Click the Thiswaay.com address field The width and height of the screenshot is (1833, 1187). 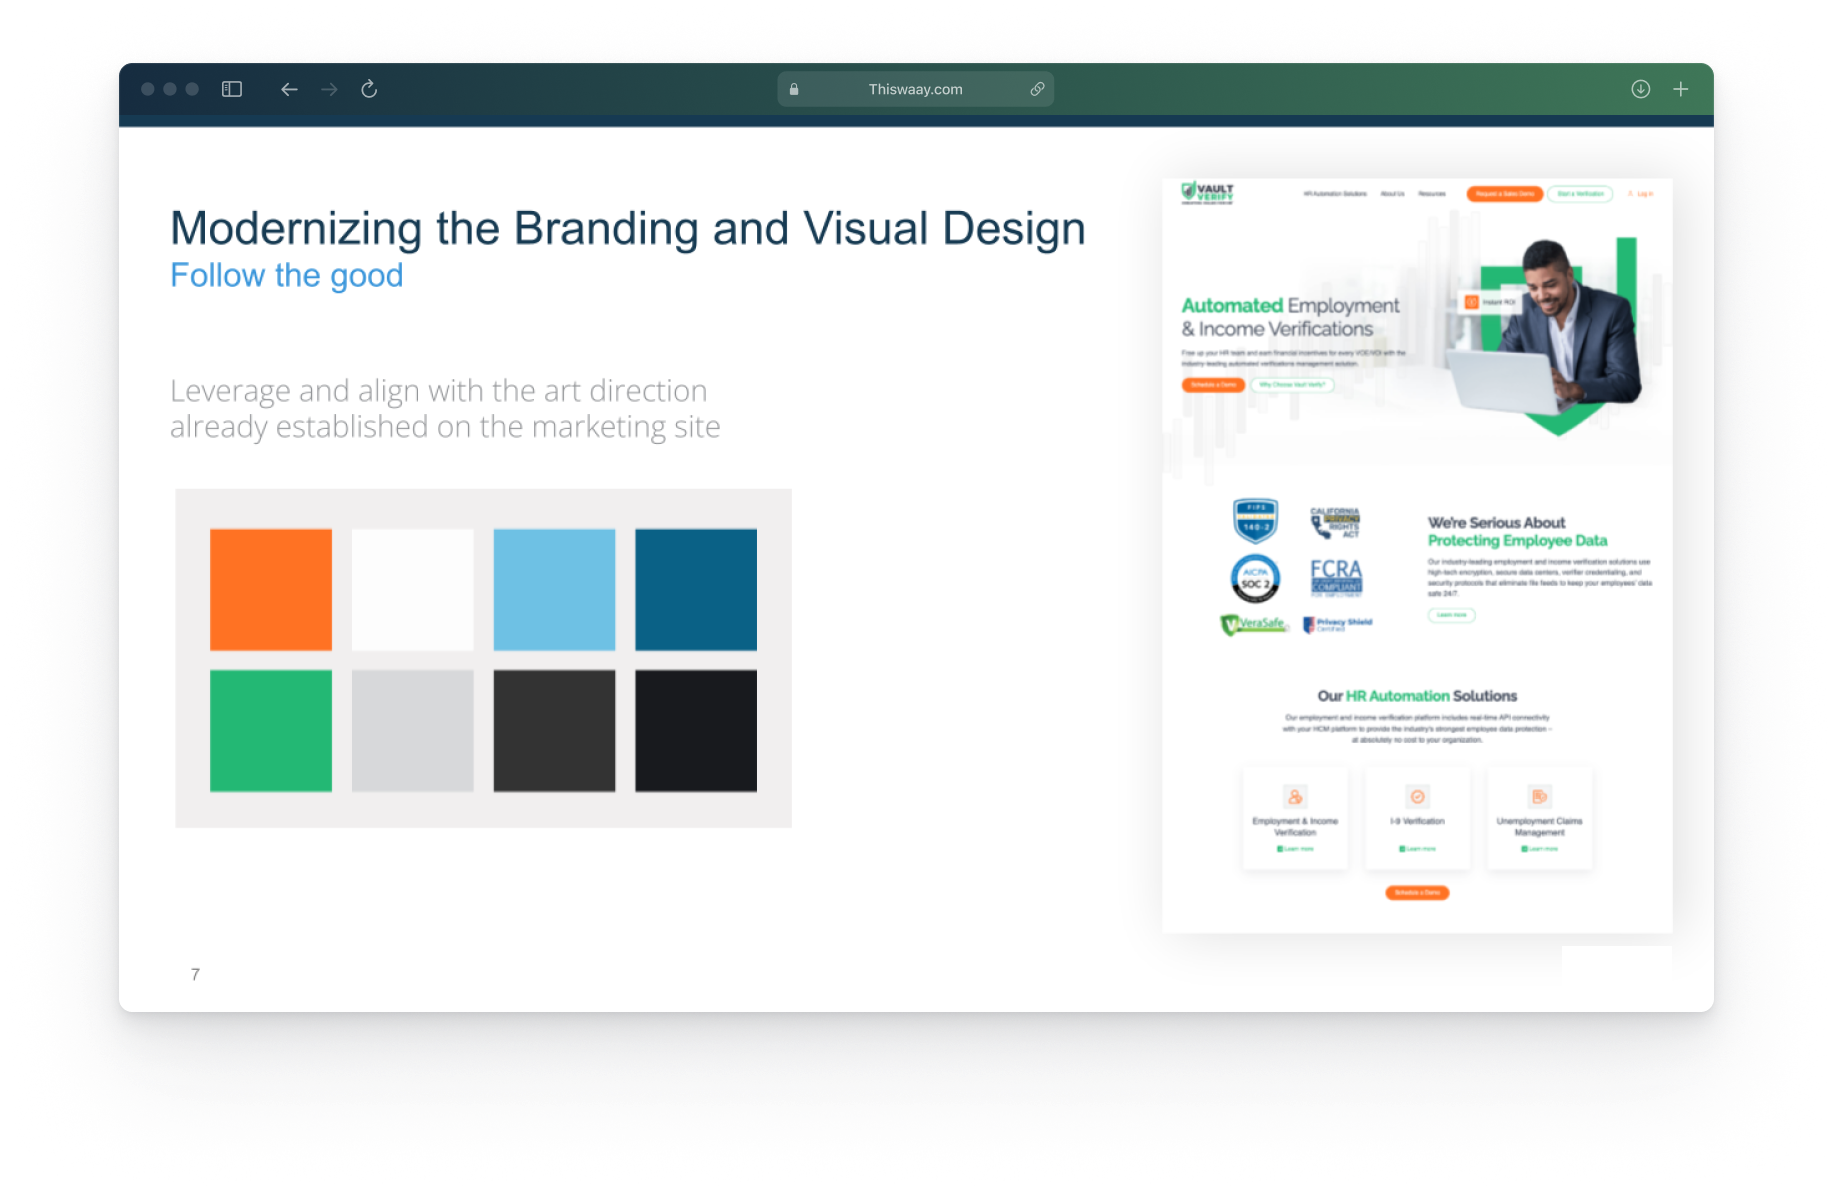(915, 89)
